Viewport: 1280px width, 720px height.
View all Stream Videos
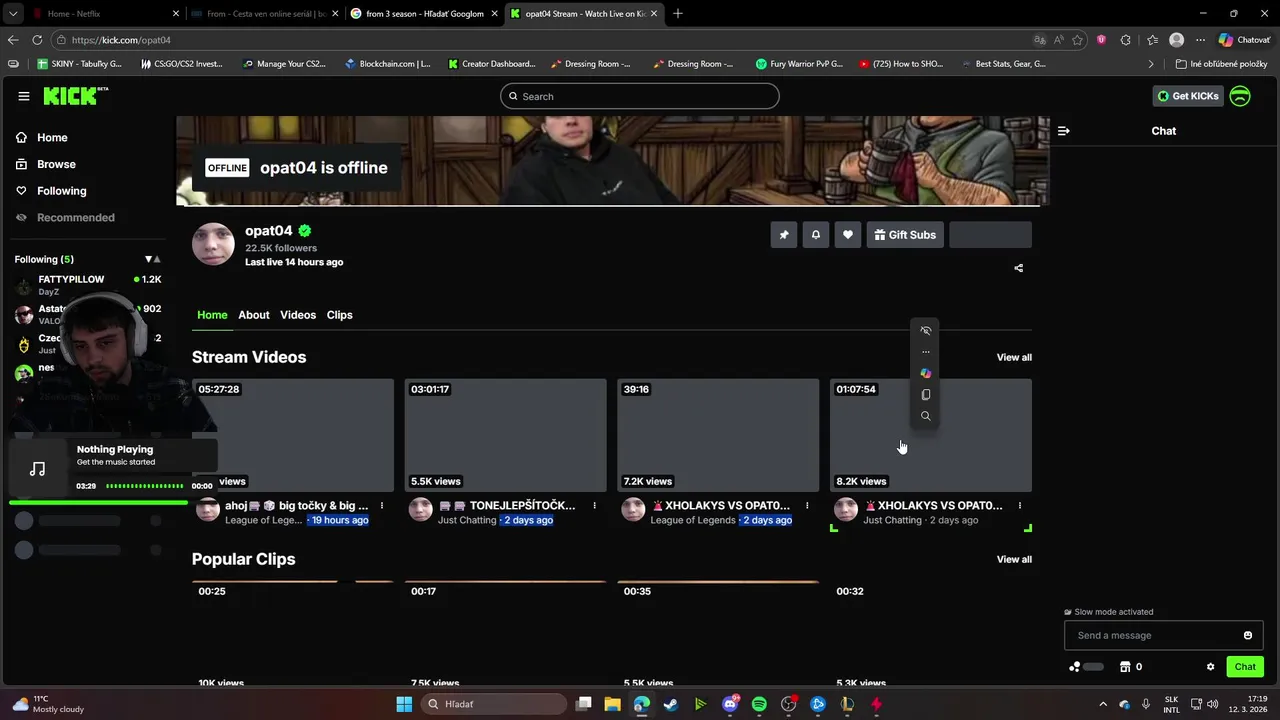(x=1014, y=357)
